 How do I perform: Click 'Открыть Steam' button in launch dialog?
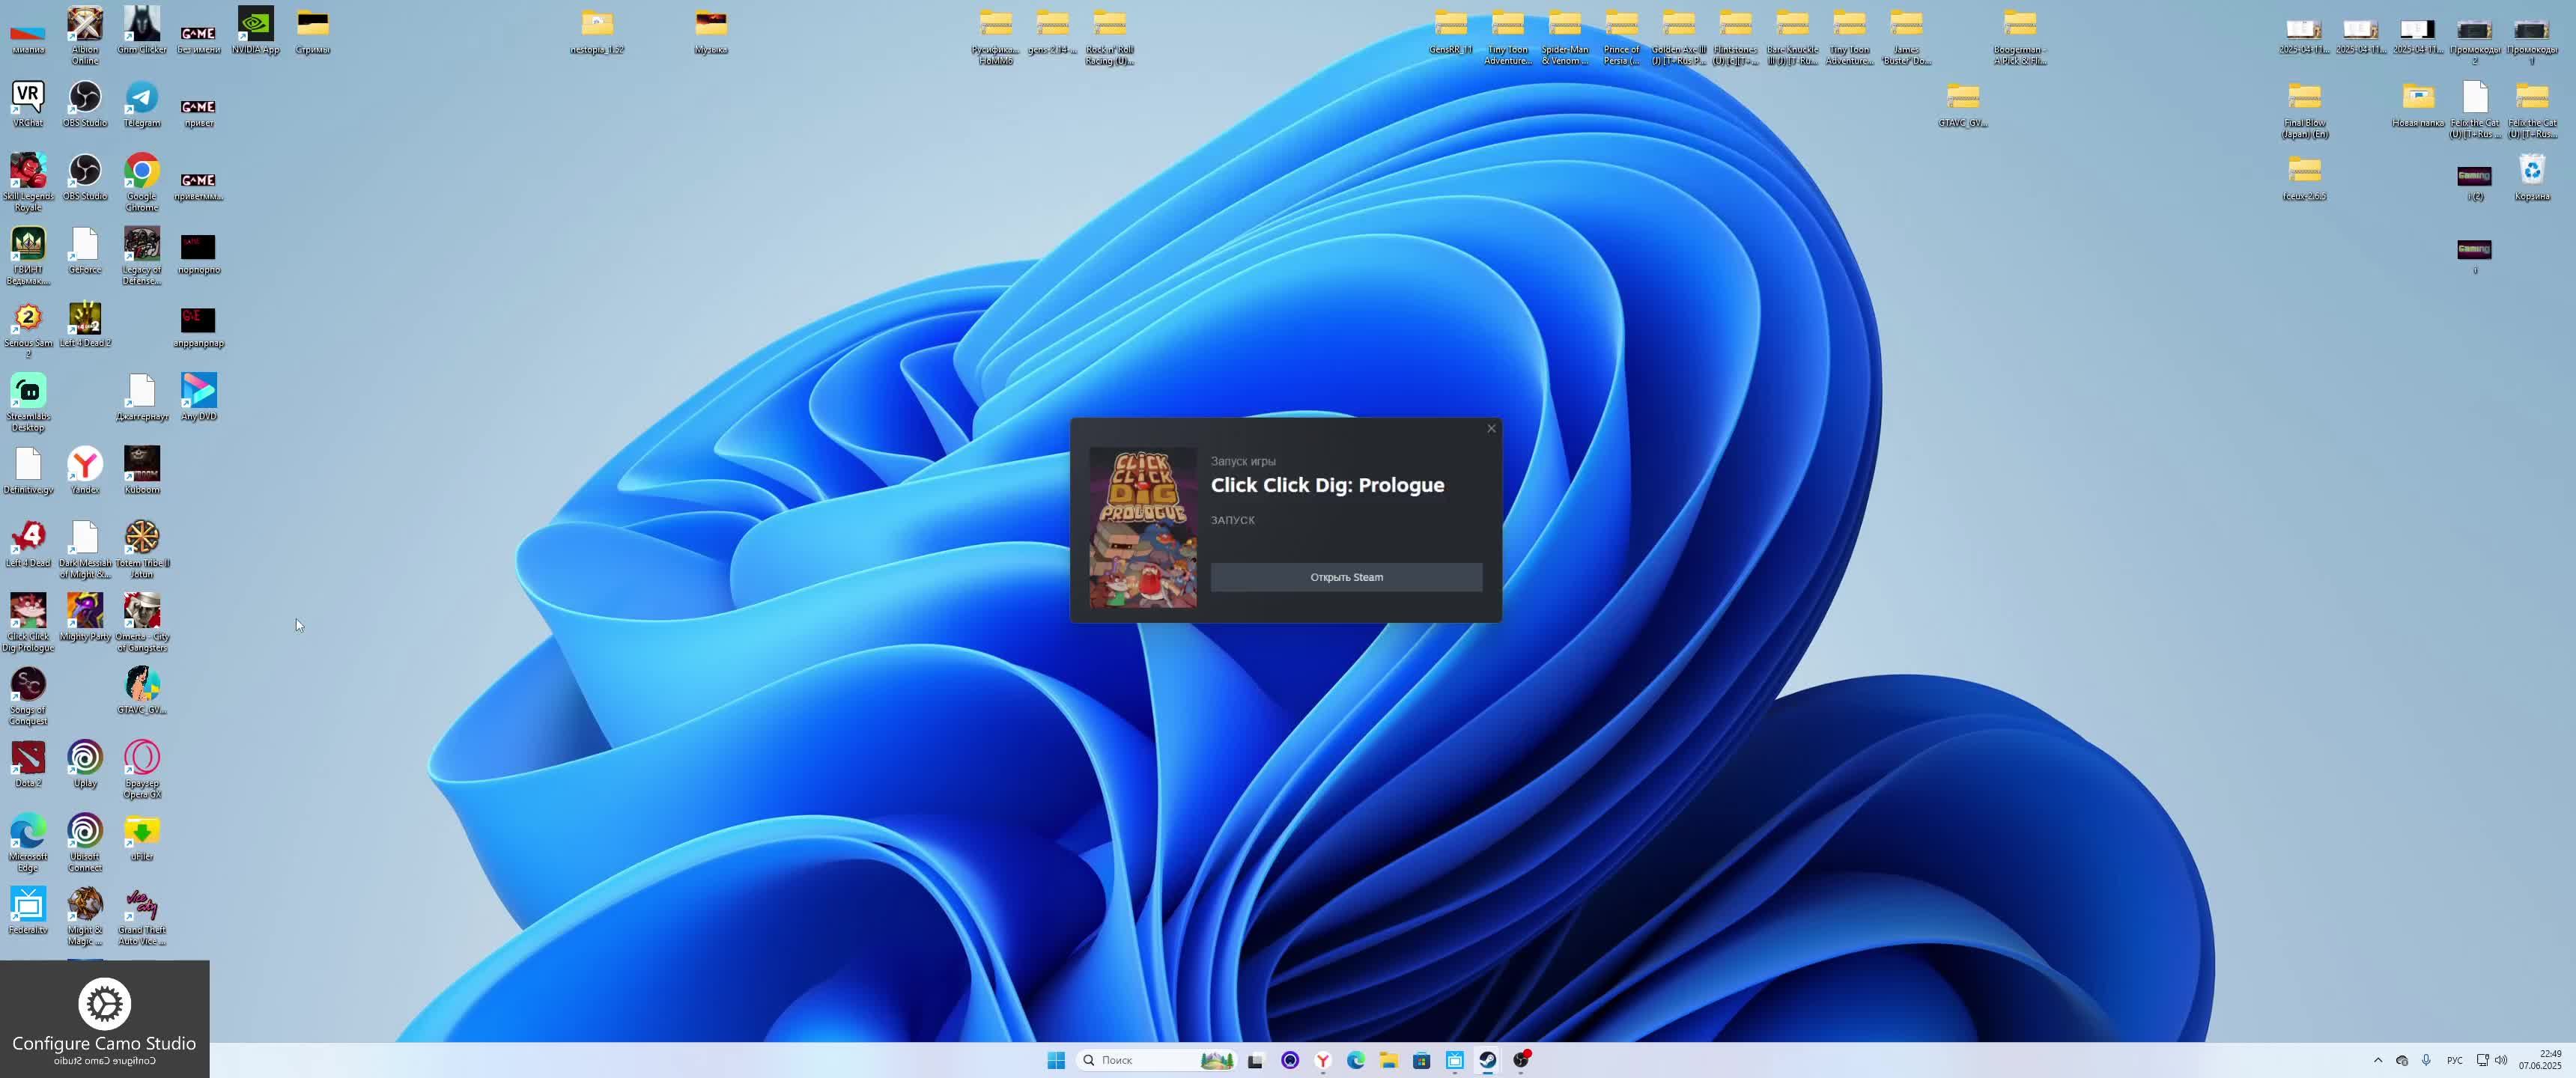(1346, 577)
